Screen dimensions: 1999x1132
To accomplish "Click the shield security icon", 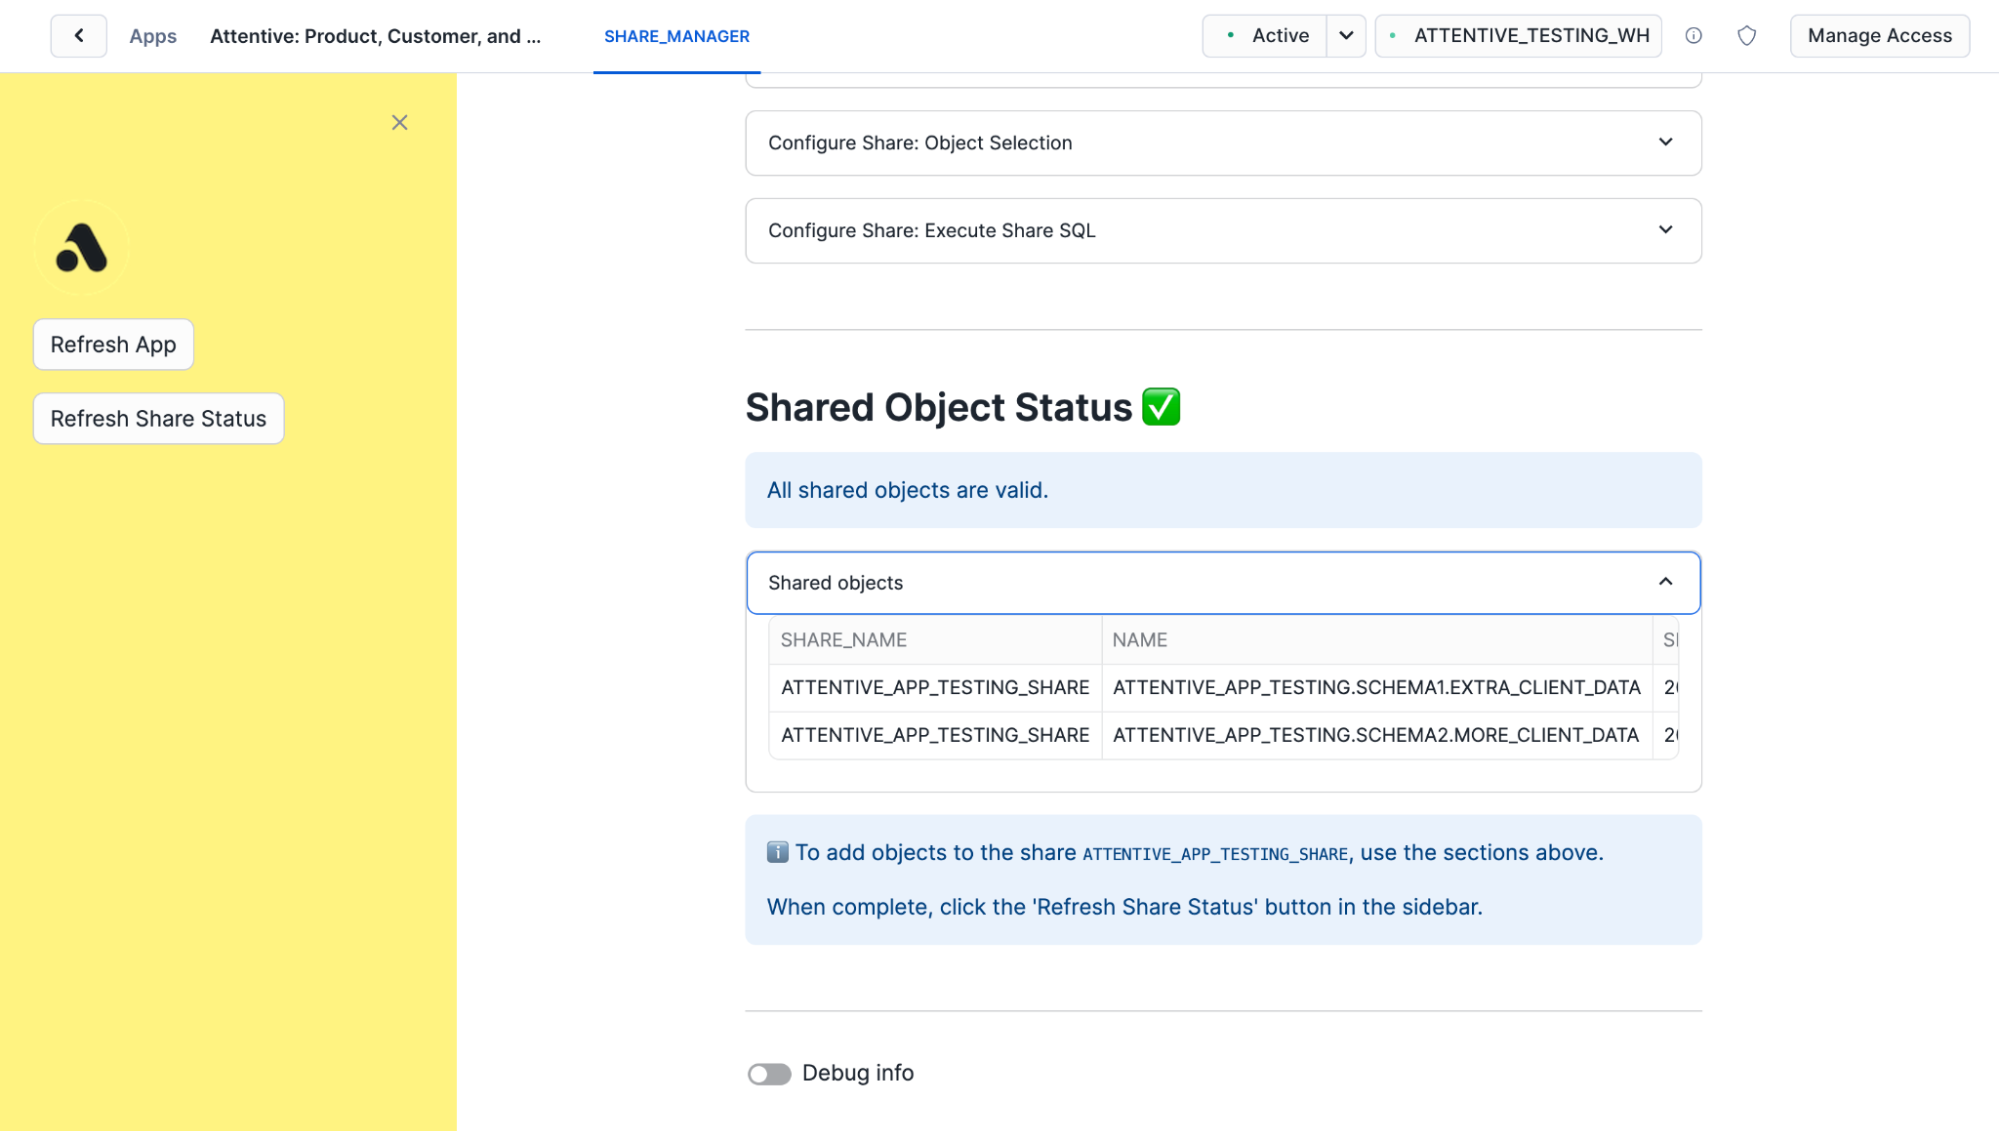I will [x=1747, y=36].
